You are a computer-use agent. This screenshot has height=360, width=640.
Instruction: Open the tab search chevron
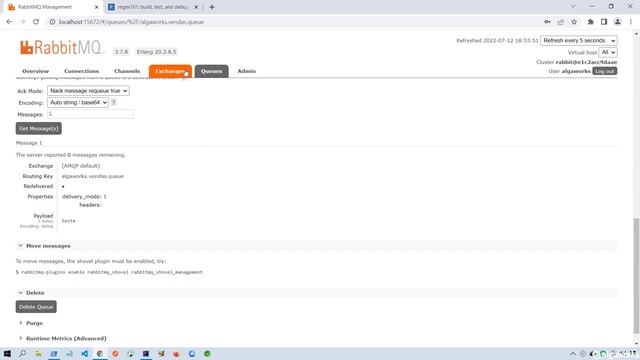click(573, 7)
